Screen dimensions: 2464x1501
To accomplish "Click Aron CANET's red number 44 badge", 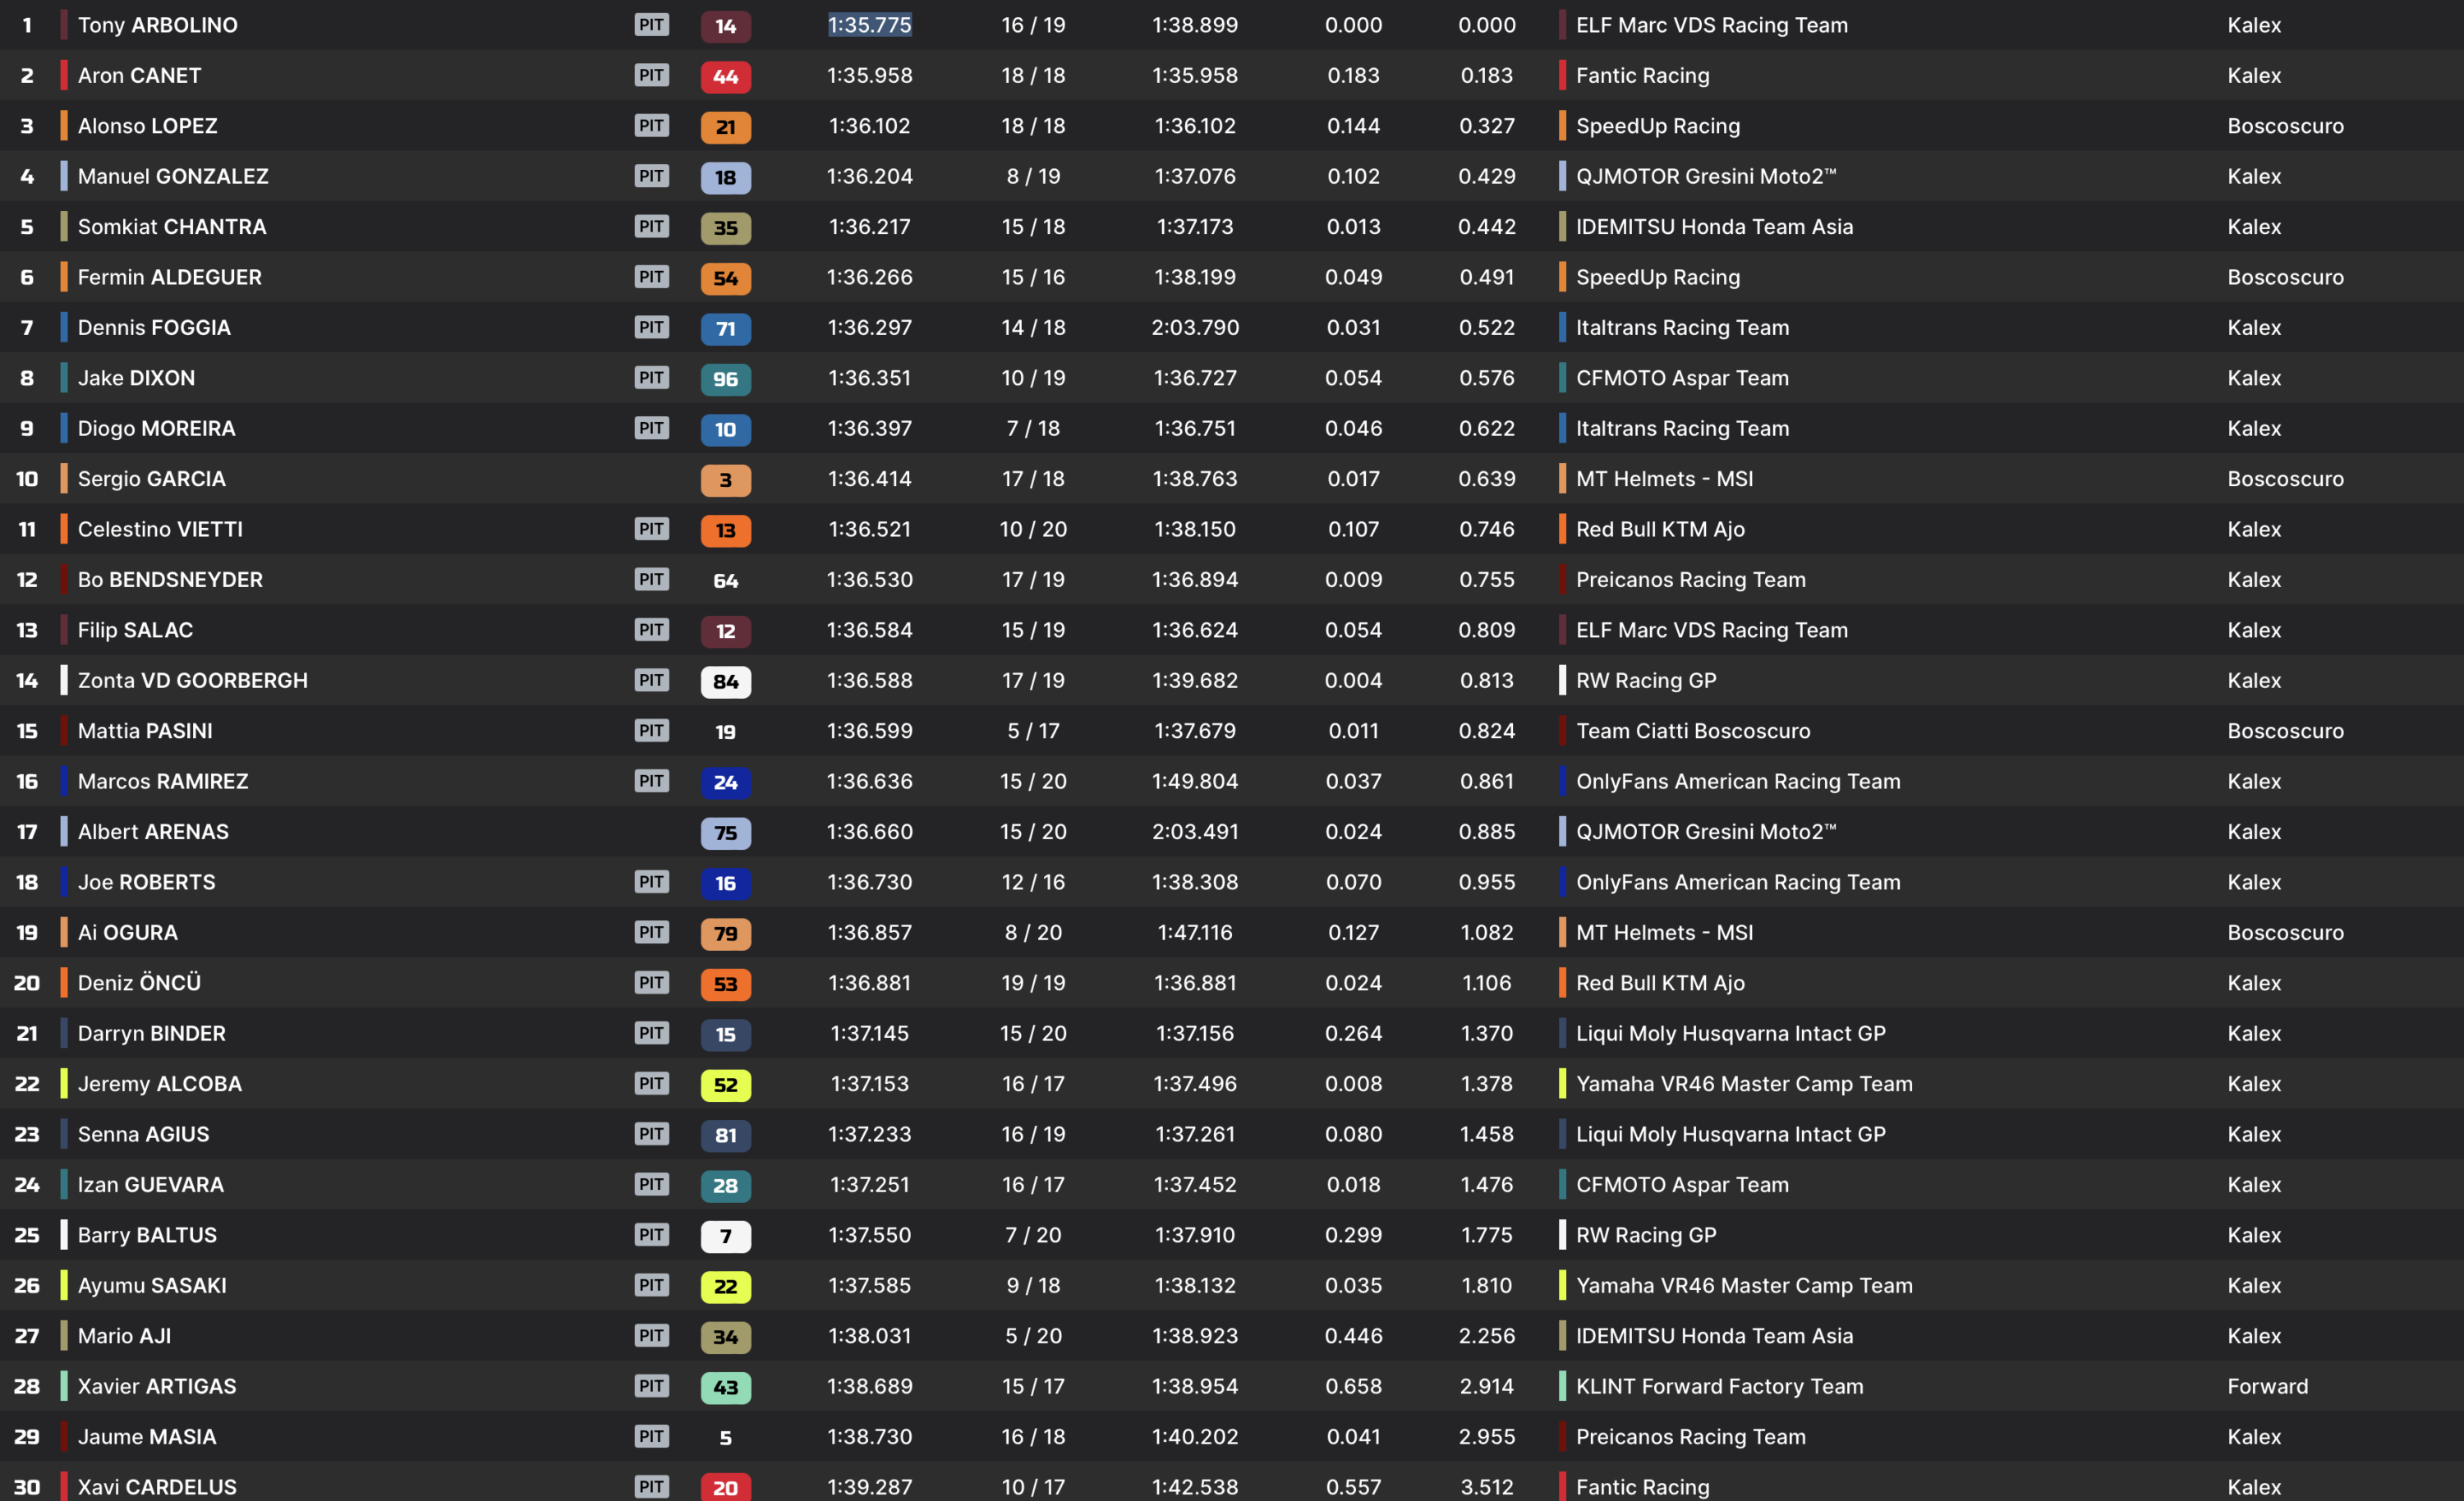I will tap(725, 76).
